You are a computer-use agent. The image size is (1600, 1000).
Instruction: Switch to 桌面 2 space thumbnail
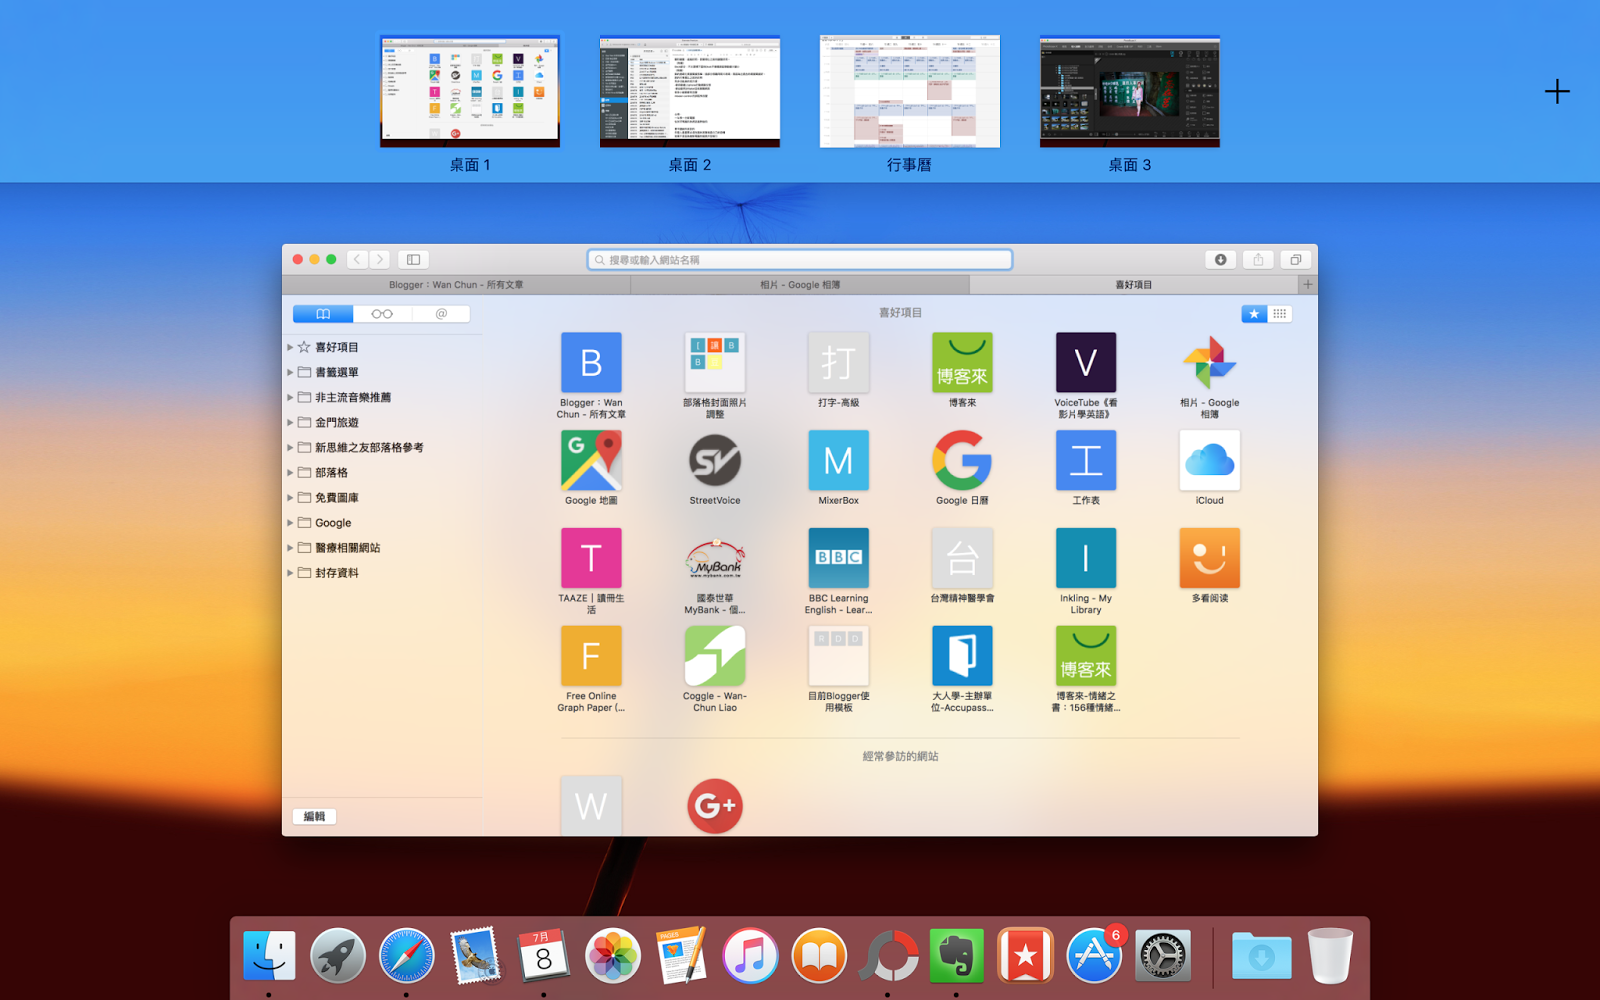pos(690,92)
